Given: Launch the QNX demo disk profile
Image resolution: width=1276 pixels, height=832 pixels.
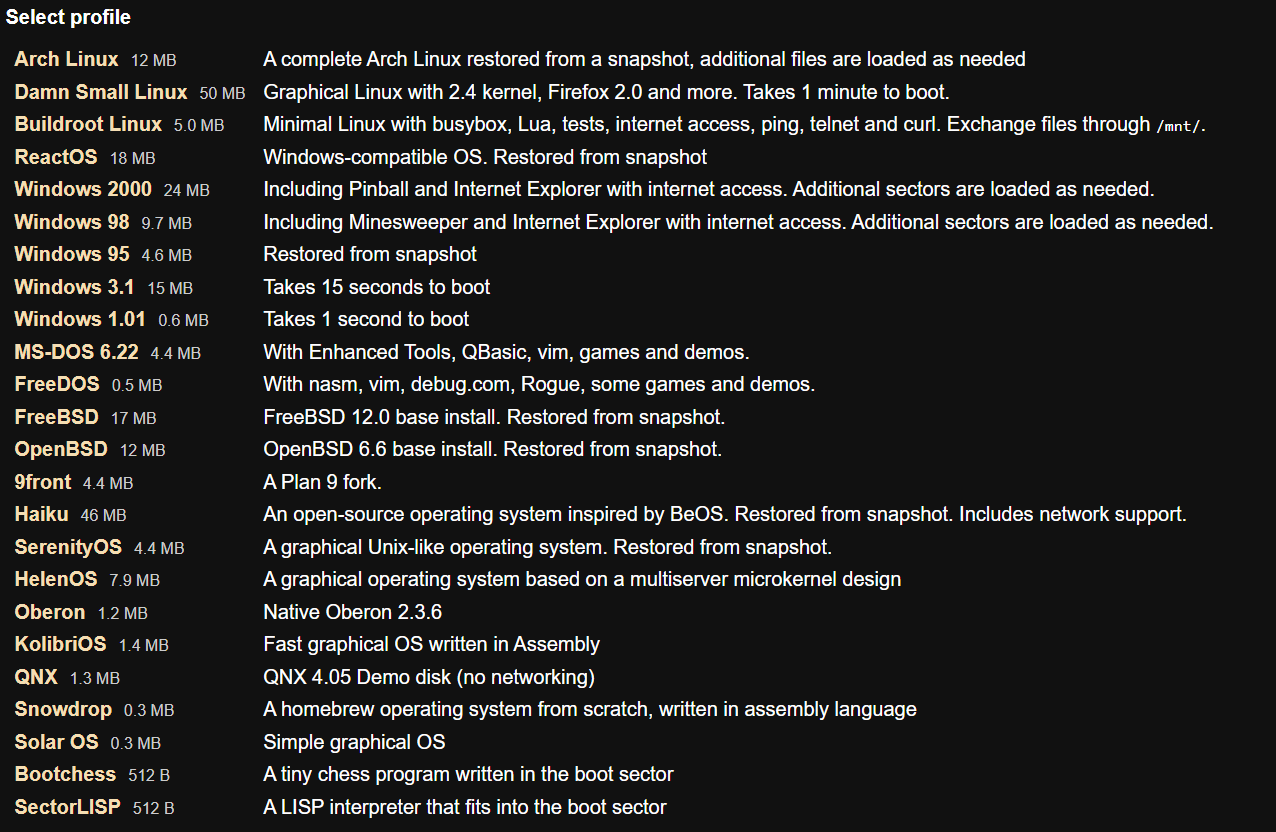Looking at the screenshot, I should [x=36, y=677].
